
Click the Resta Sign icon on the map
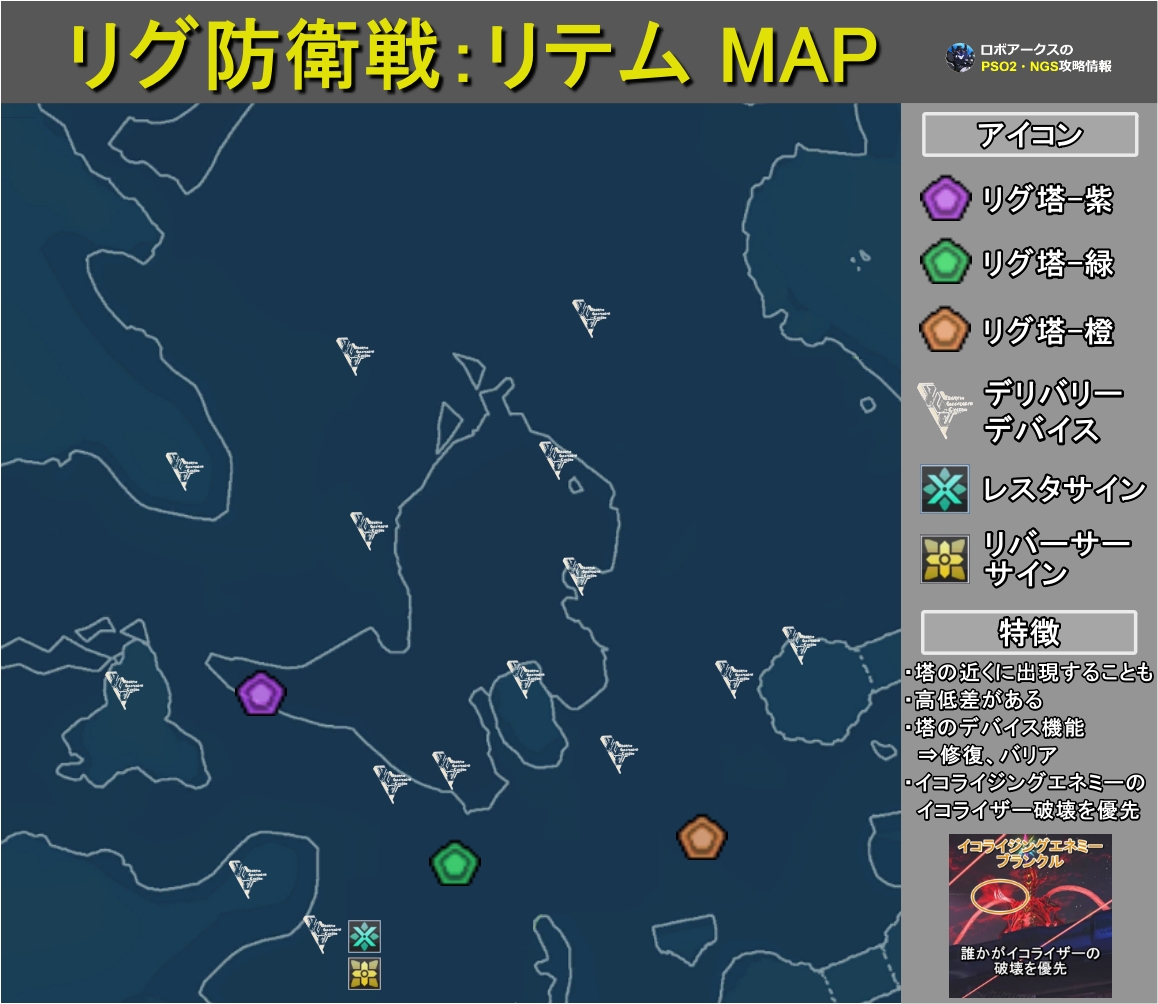(364, 936)
